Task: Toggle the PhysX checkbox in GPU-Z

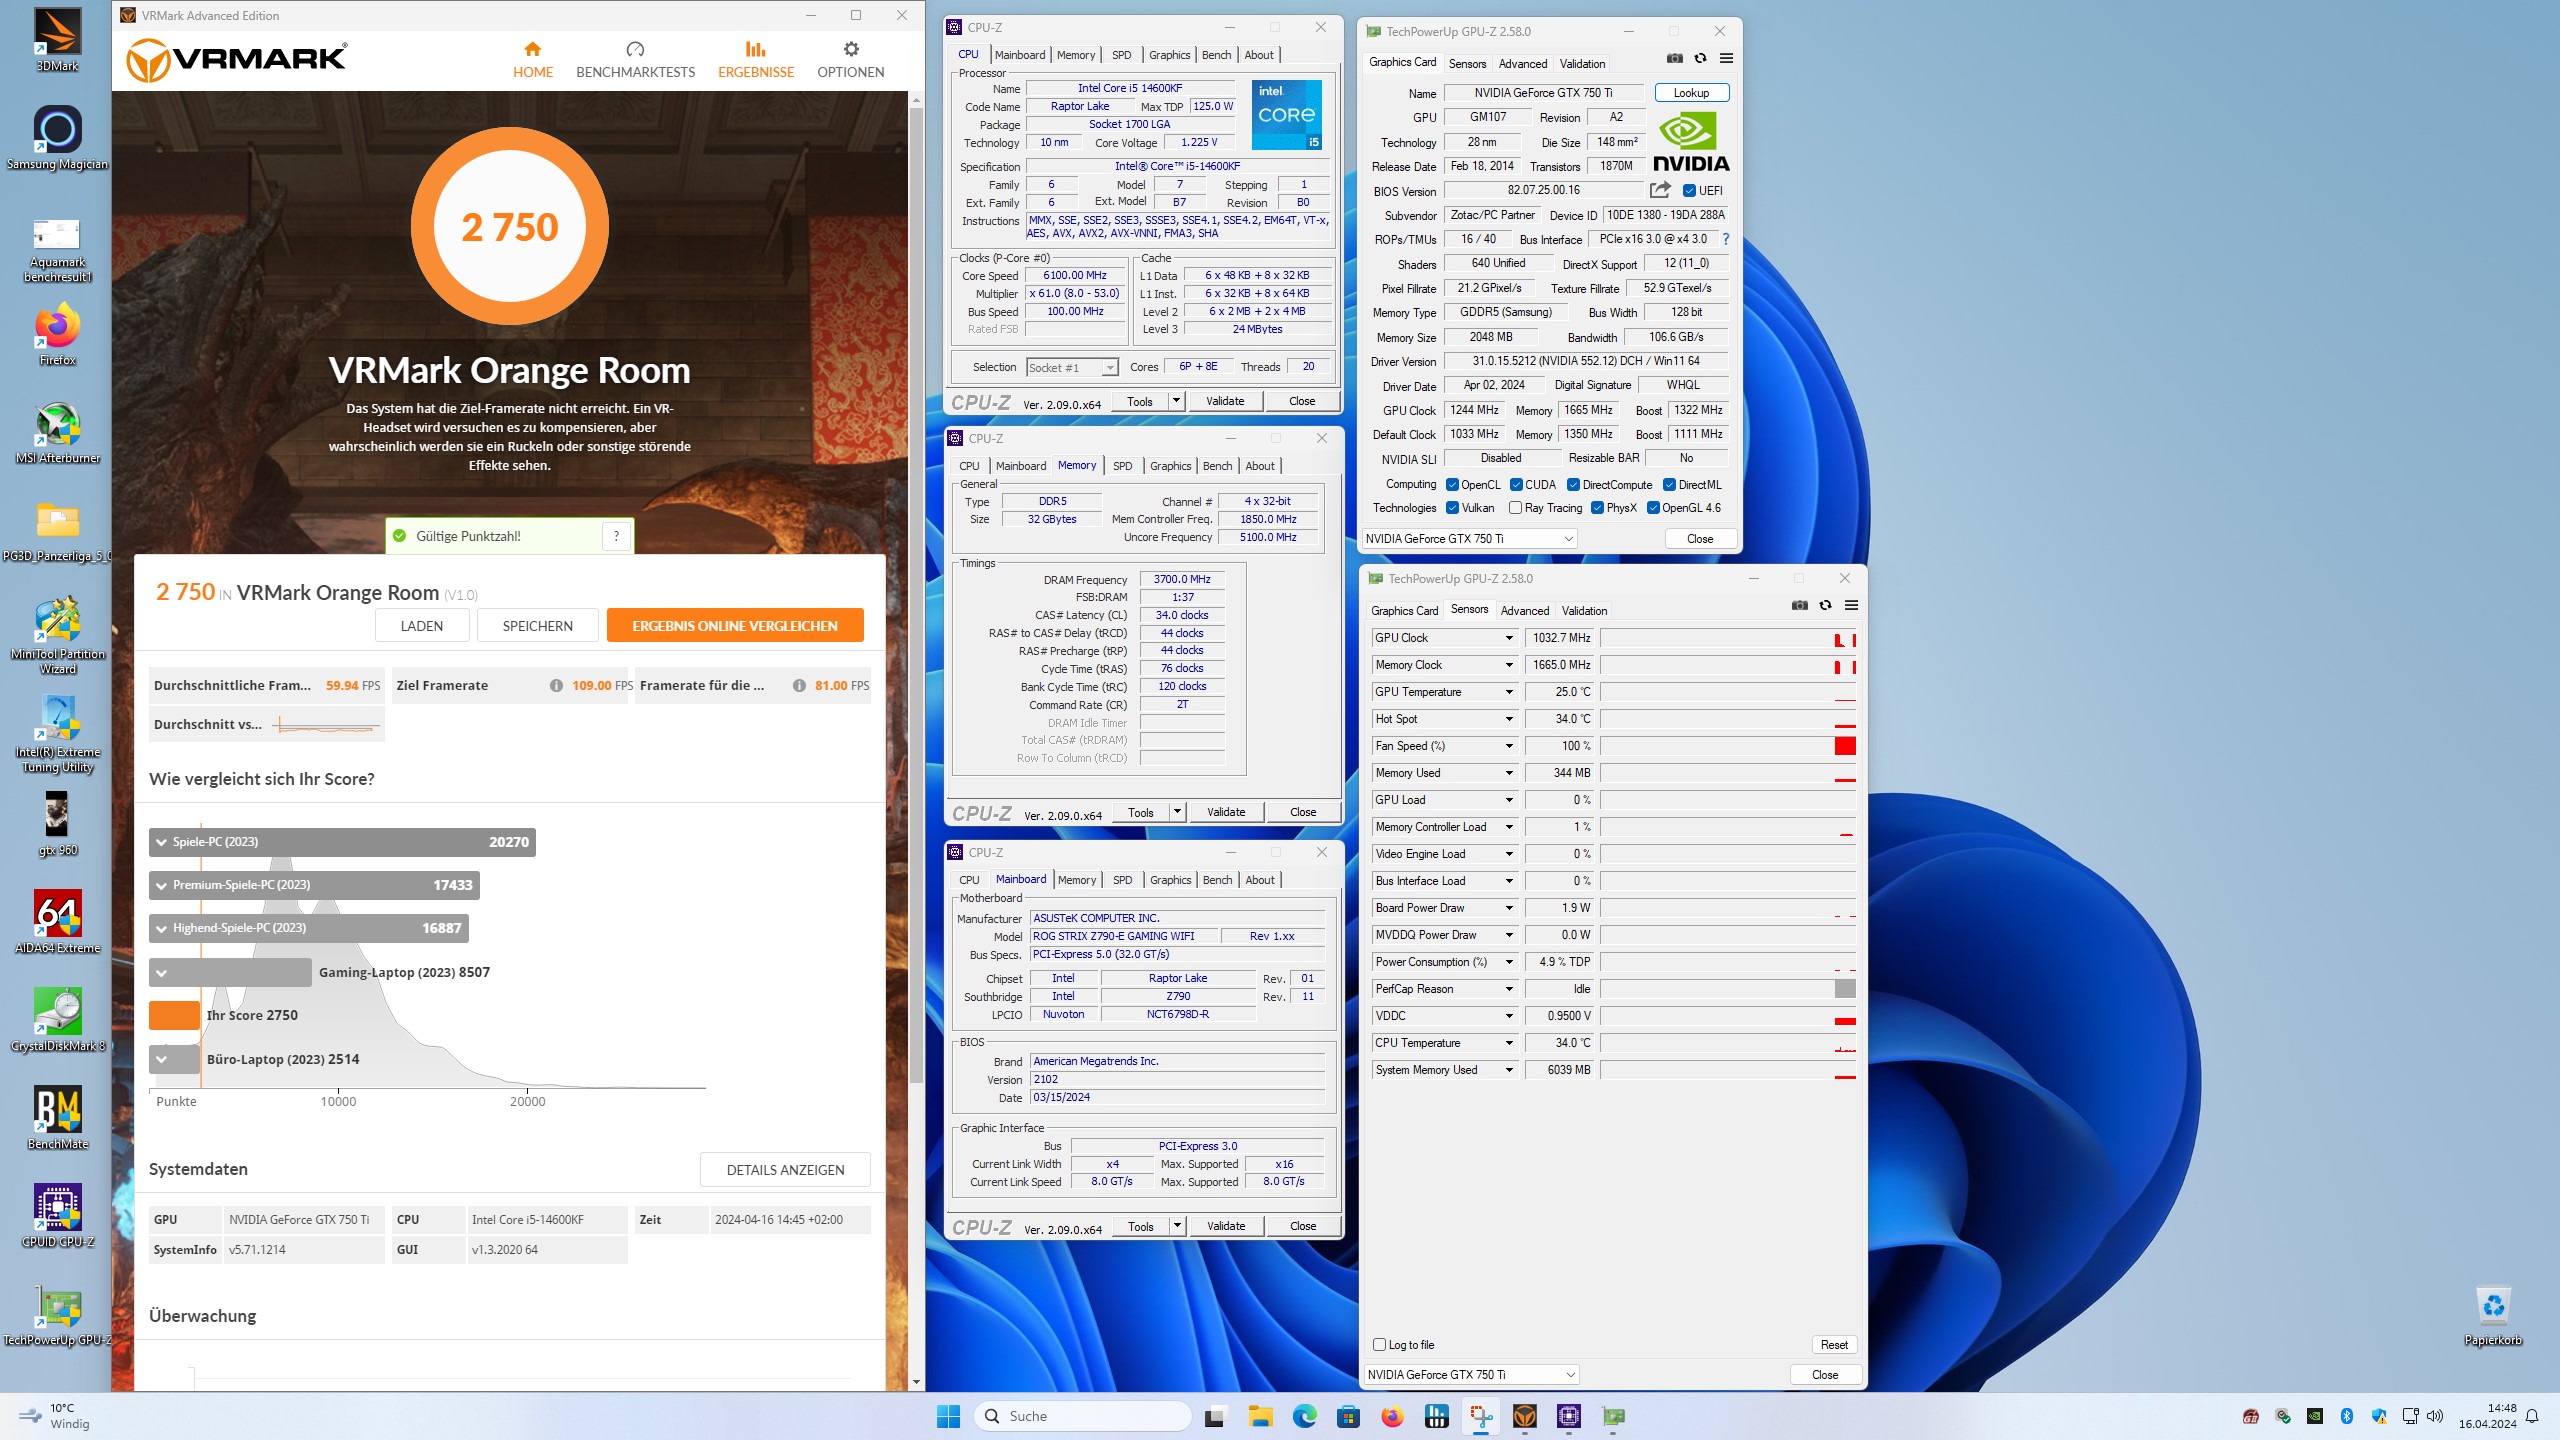Action: click(1597, 508)
